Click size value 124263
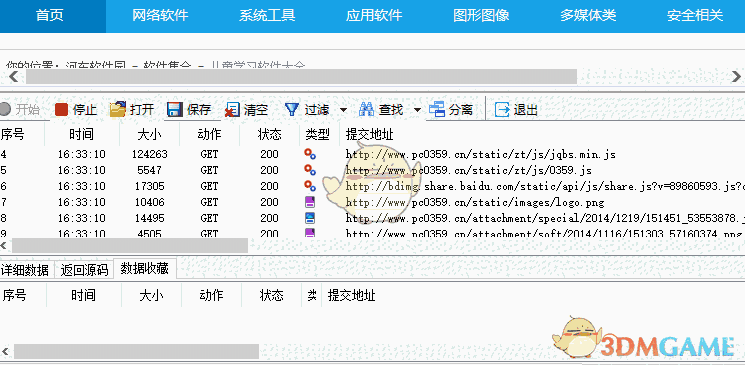The width and height of the screenshot is (745, 365). click(150, 154)
